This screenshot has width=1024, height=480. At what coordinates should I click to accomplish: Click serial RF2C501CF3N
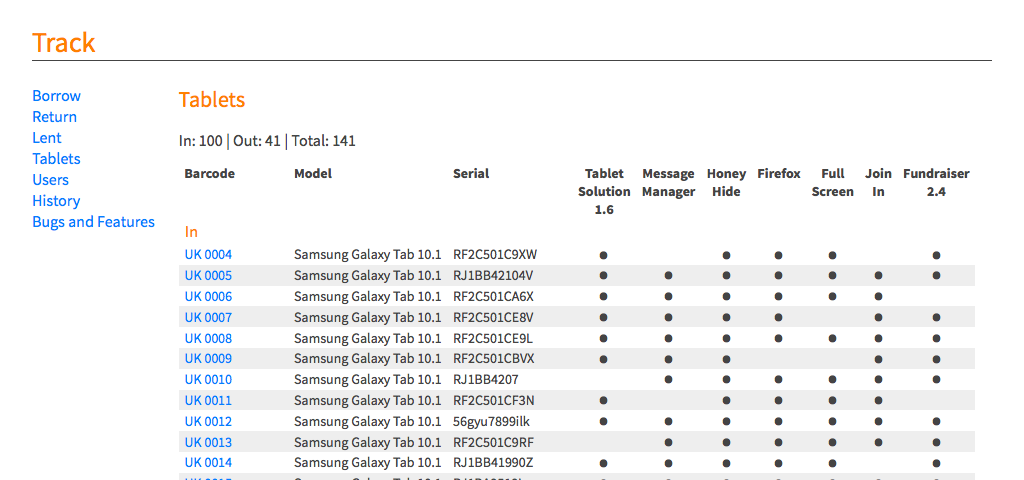click(x=494, y=400)
